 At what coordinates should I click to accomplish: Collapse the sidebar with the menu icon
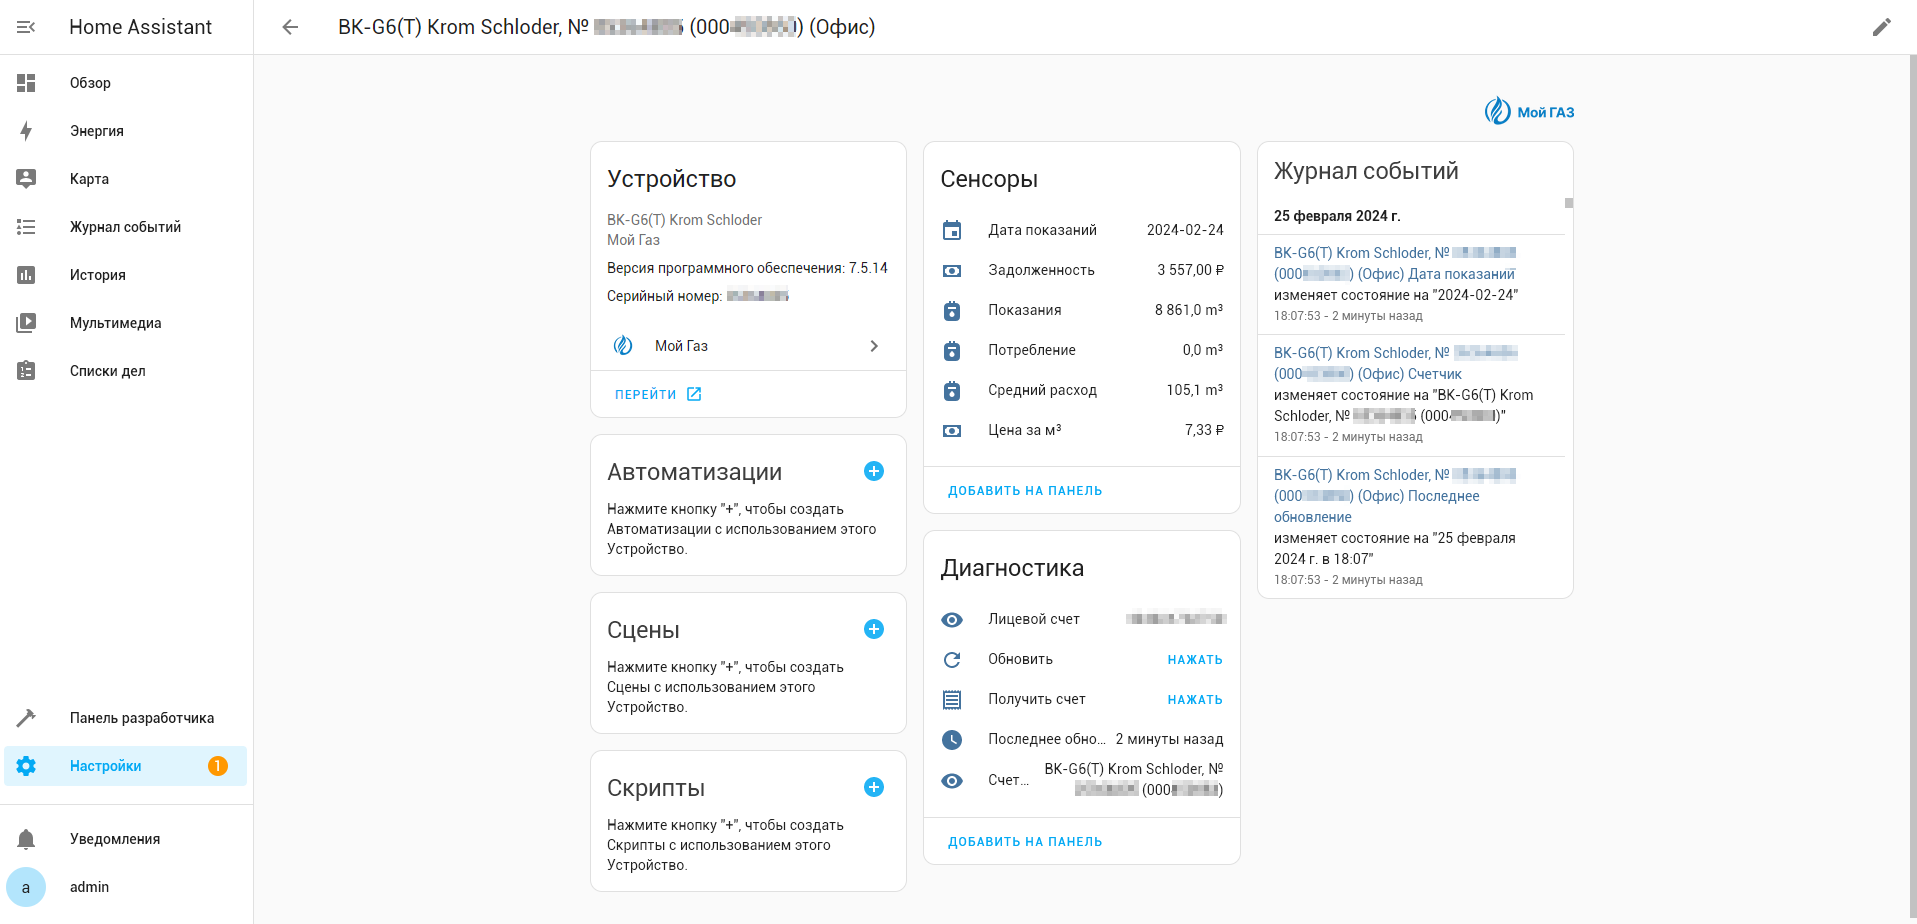(26, 27)
